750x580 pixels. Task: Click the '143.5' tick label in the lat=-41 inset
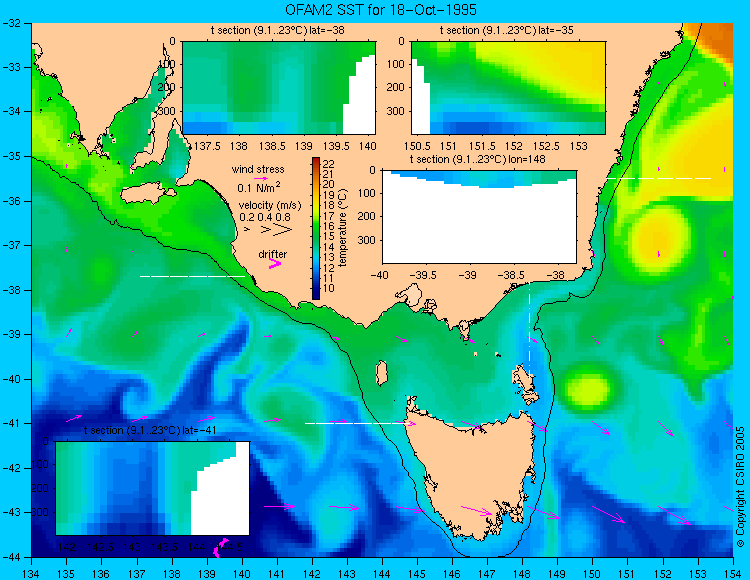pyautogui.click(x=165, y=547)
